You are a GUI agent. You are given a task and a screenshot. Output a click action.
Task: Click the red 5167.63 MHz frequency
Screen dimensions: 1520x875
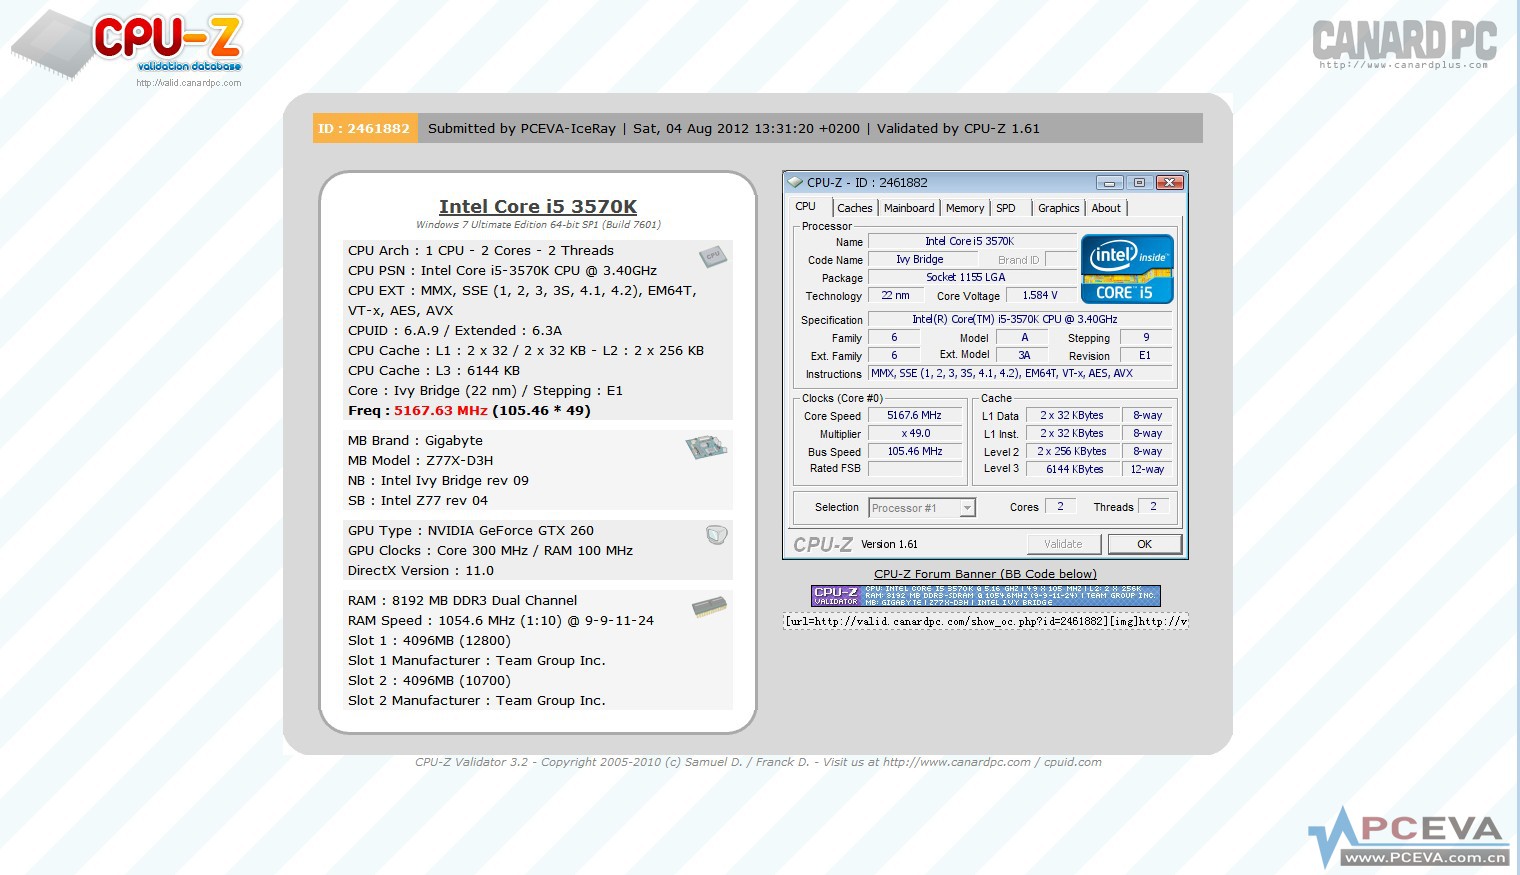(441, 410)
